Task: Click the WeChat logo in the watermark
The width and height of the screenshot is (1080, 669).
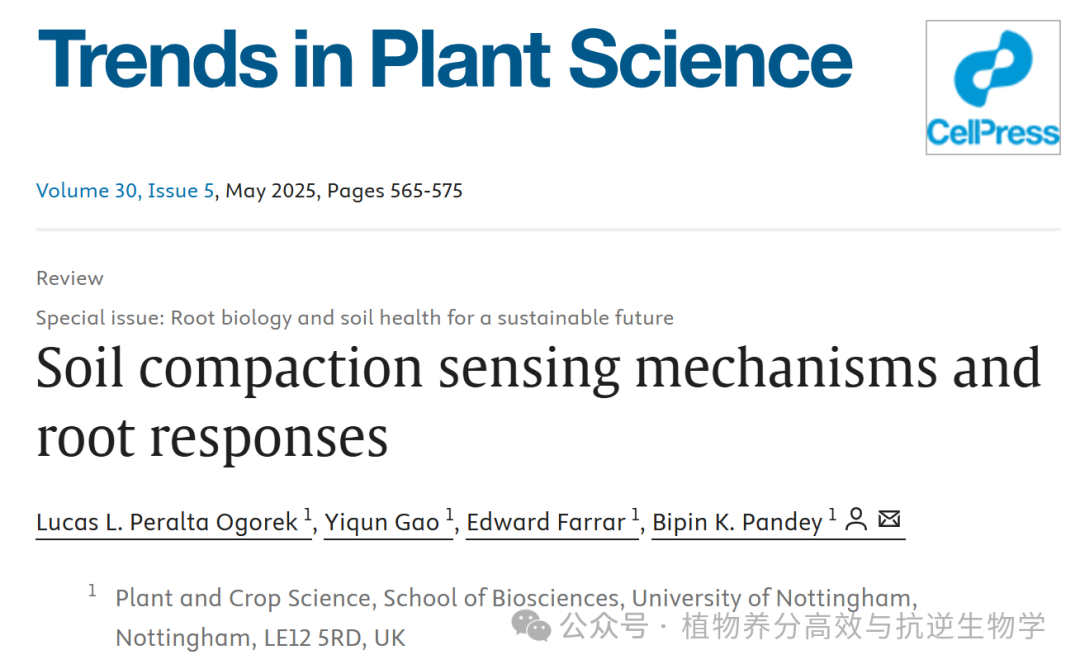Action: click(531, 626)
